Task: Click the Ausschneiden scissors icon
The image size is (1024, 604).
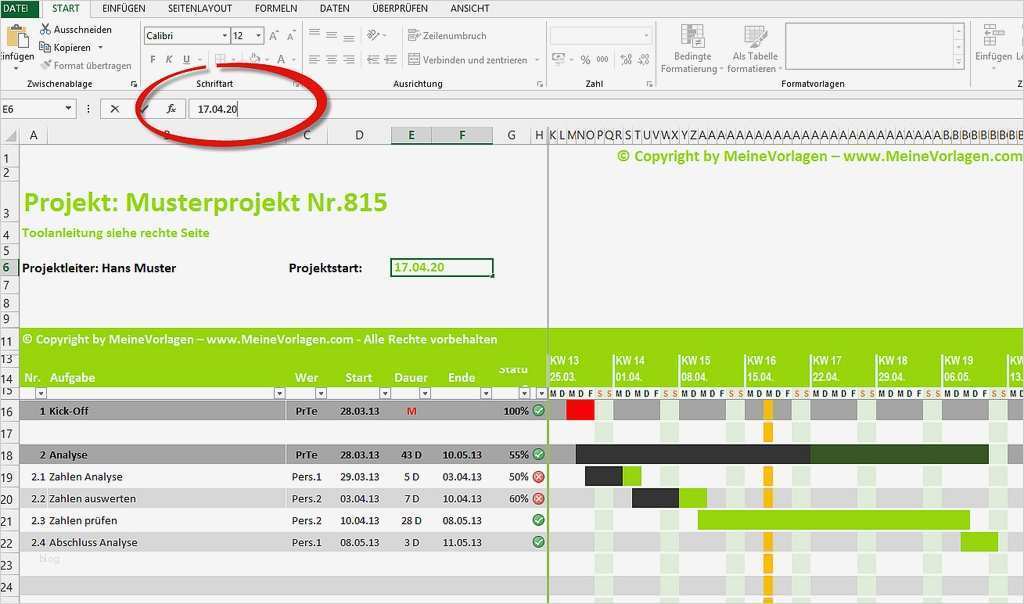Action: click(x=45, y=29)
